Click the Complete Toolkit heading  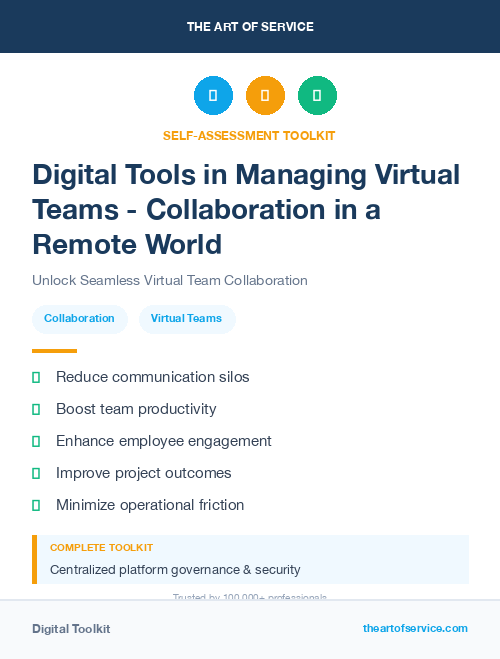(101, 548)
